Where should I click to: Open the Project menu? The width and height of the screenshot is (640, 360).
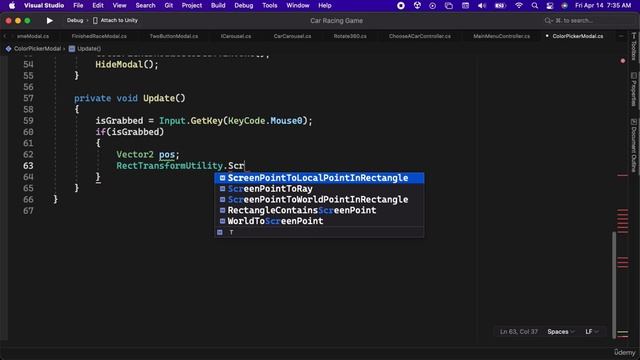coord(192,6)
